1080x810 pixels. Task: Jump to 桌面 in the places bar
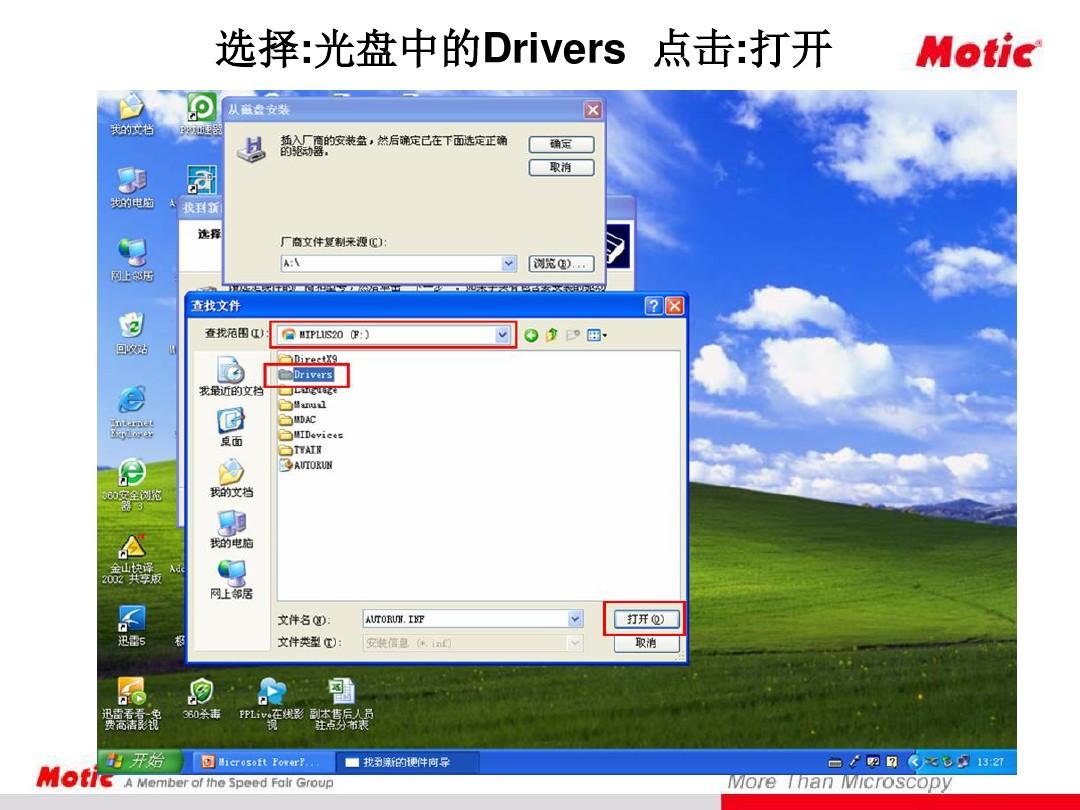pyautogui.click(x=231, y=427)
